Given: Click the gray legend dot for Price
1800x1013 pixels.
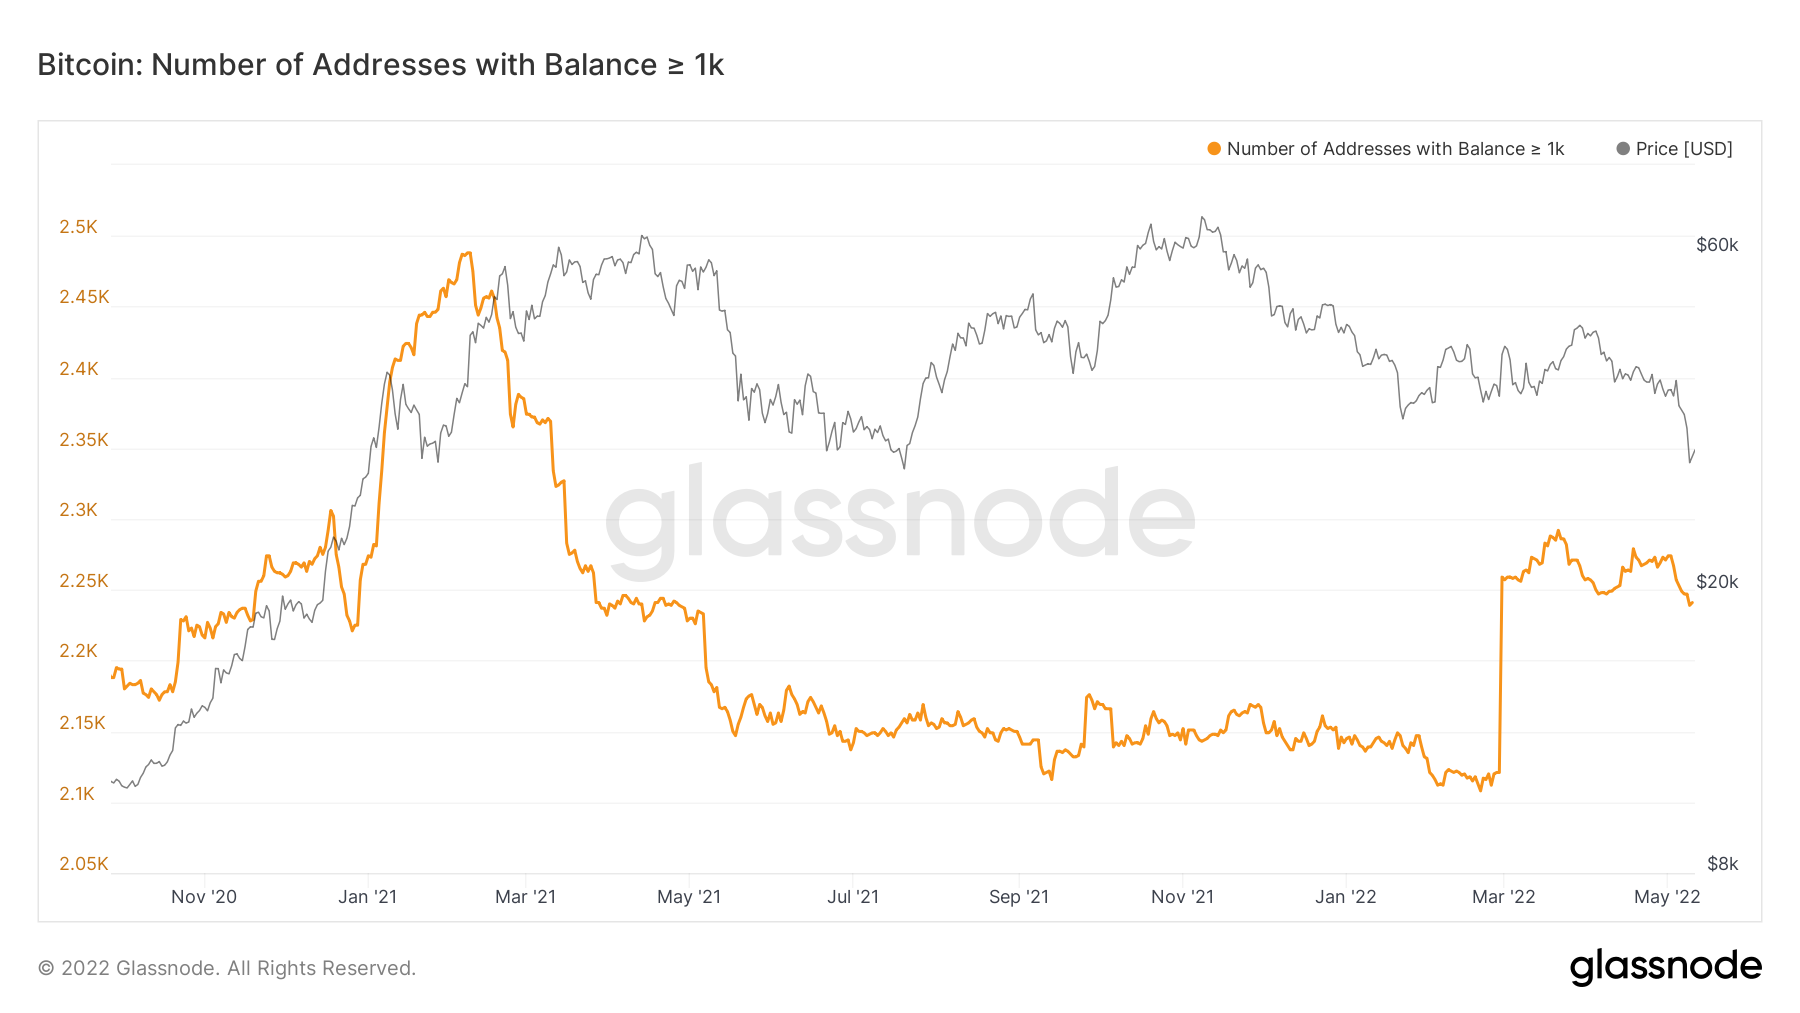Looking at the screenshot, I should tap(1623, 149).
